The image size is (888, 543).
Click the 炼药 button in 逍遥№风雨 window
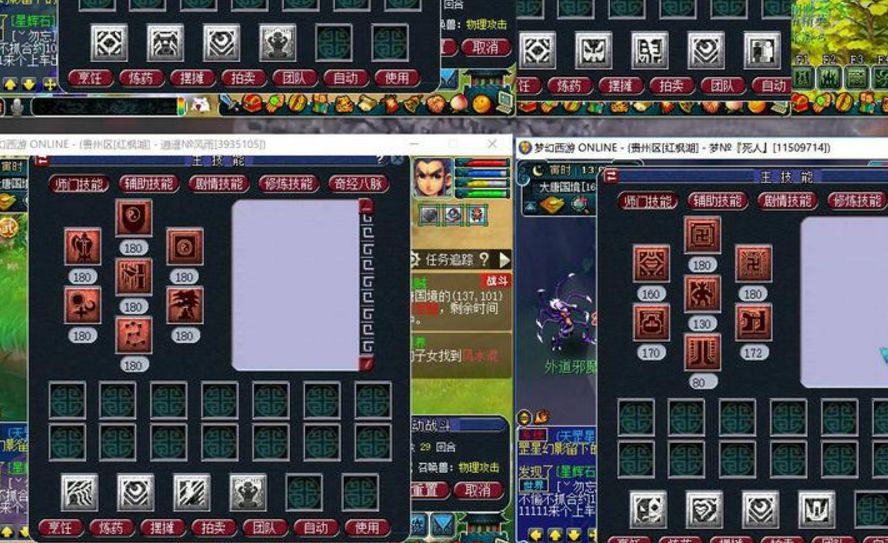pos(112,528)
